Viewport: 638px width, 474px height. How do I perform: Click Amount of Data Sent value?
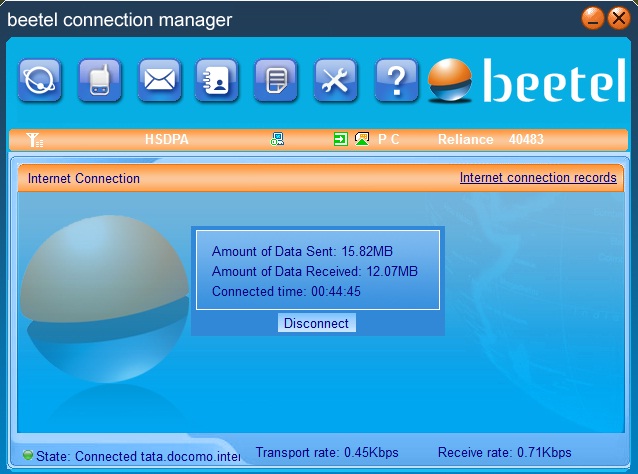367,251
